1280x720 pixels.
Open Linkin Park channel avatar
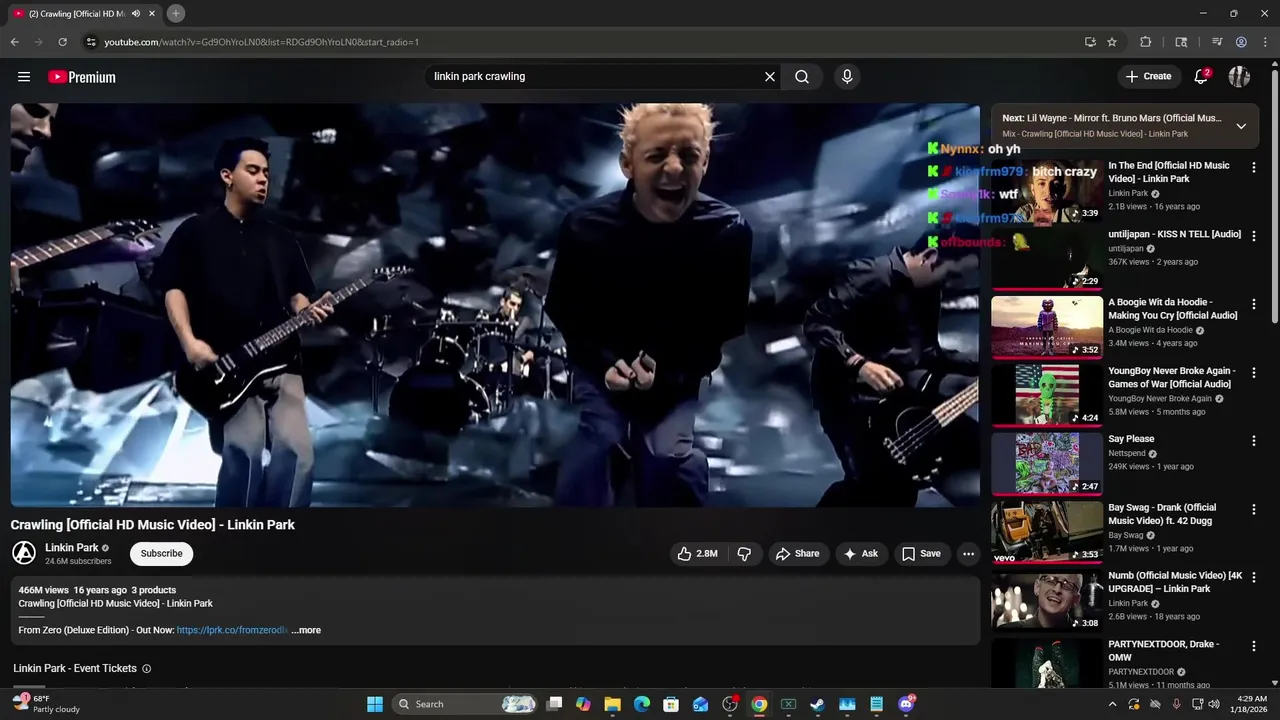point(24,553)
